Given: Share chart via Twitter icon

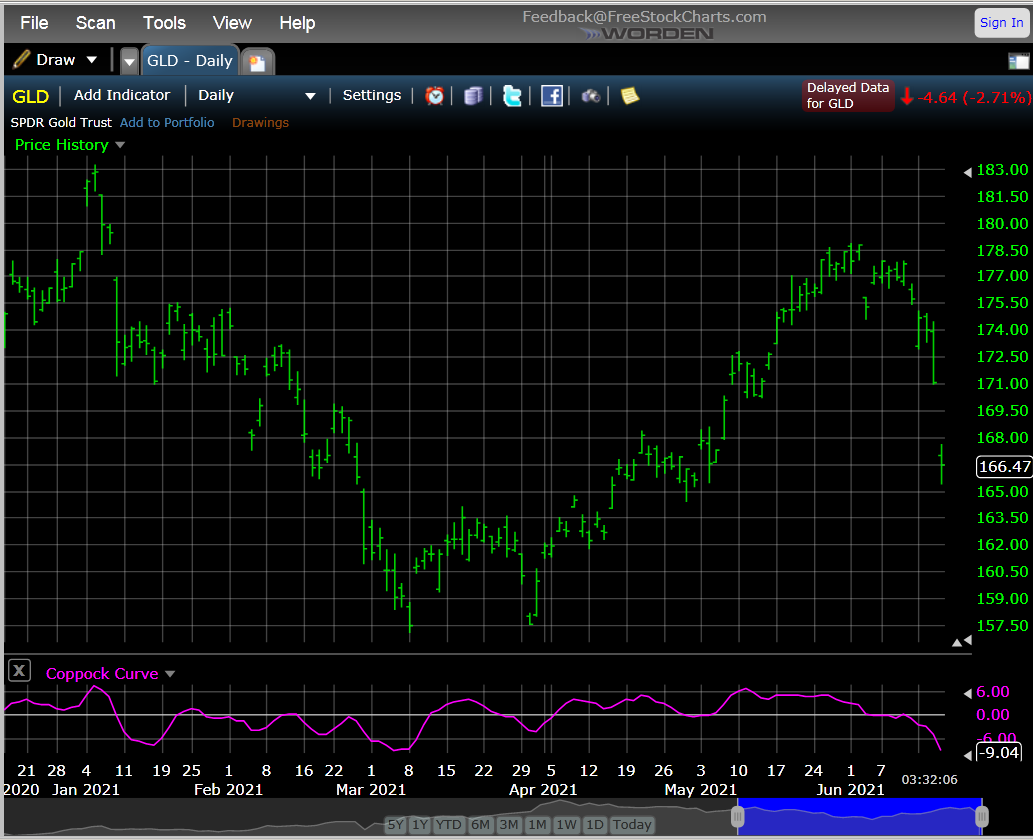Looking at the screenshot, I should (512, 96).
